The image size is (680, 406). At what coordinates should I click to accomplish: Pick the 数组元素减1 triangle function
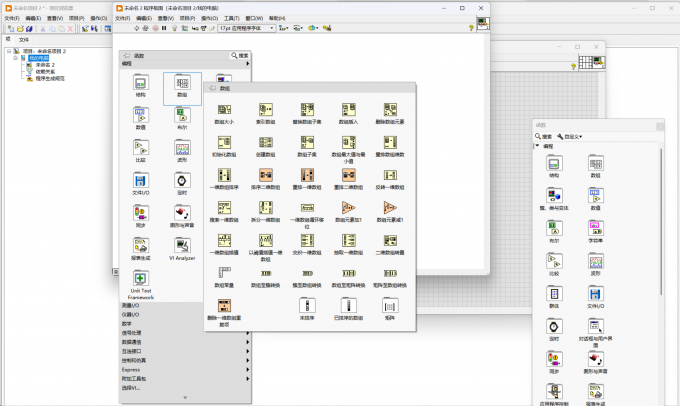tap(390, 208)
